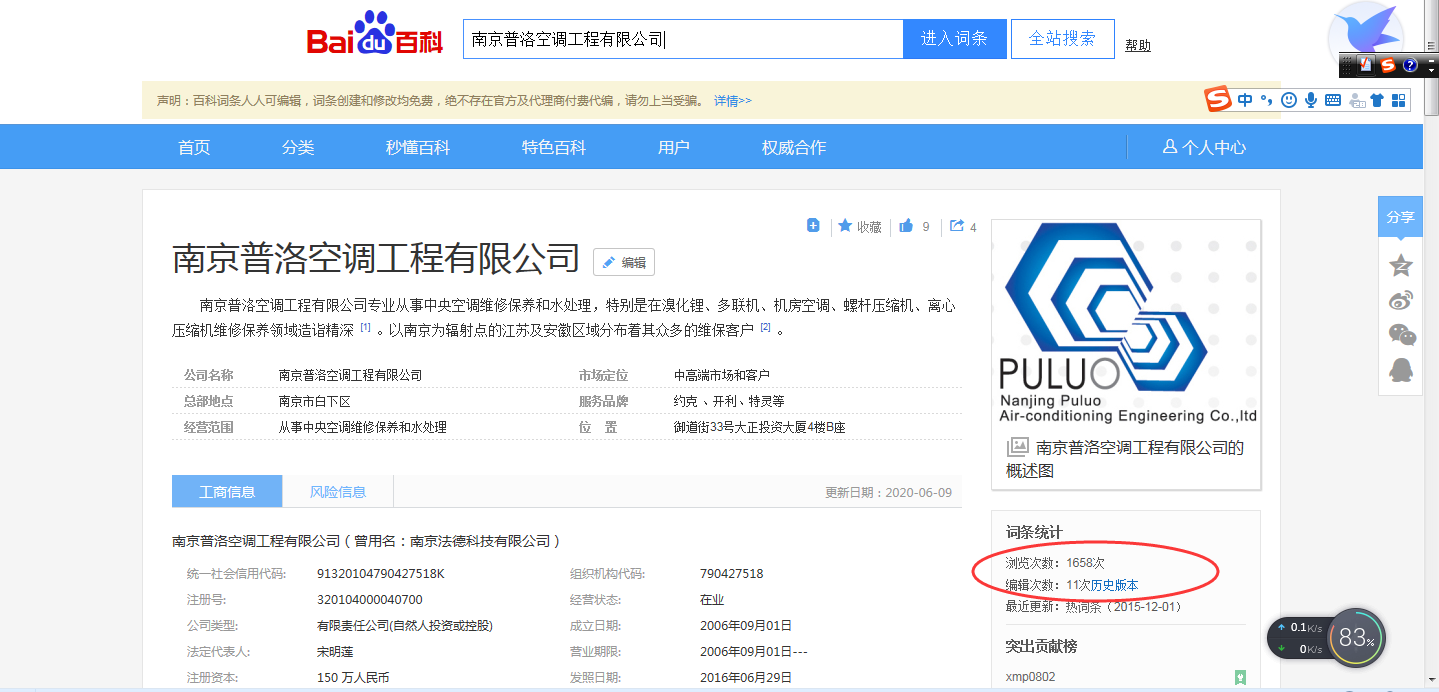This screenshot has width=1439, height=692.
Task: Open the 特色百科 navigation item
Action: click(554, 147)
